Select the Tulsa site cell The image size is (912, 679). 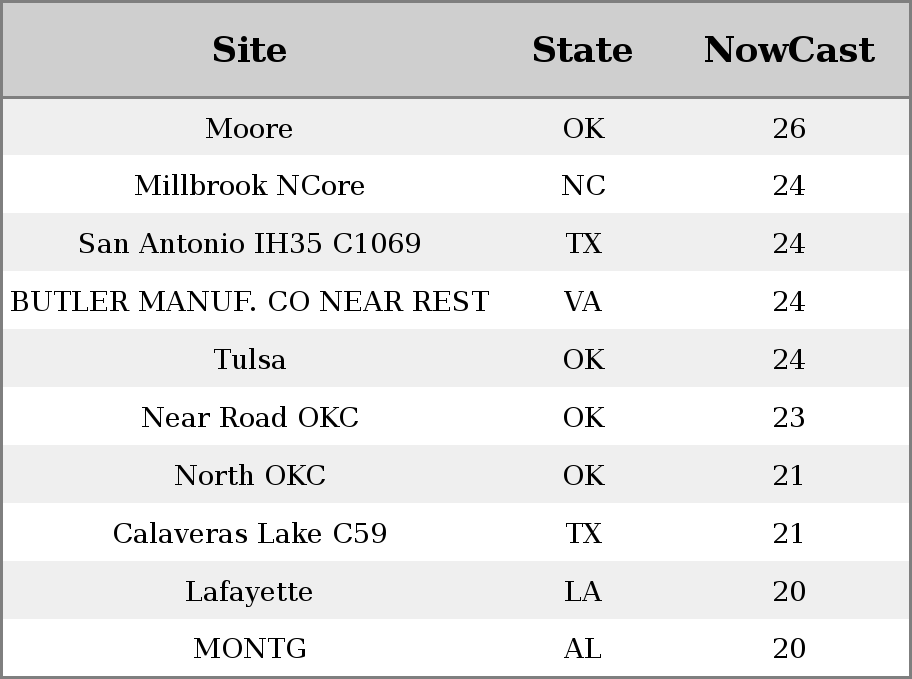tap(249, 359)
